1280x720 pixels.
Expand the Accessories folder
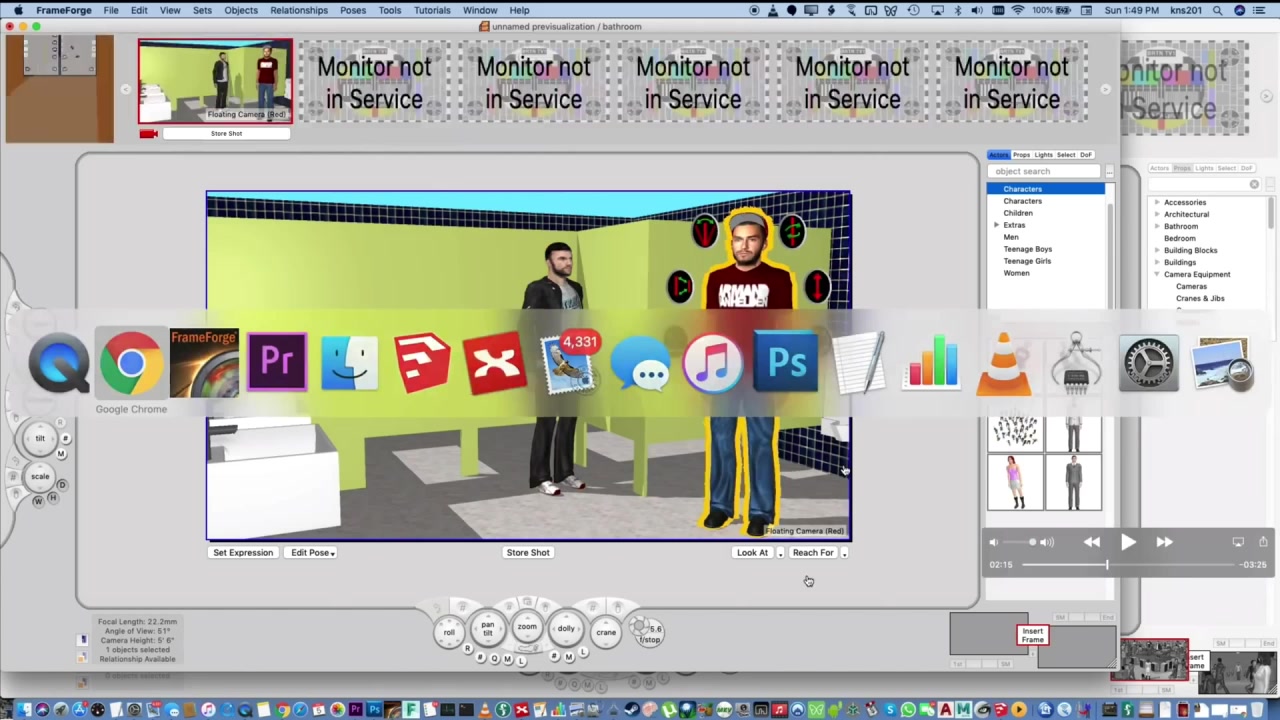coord(1157,202)
